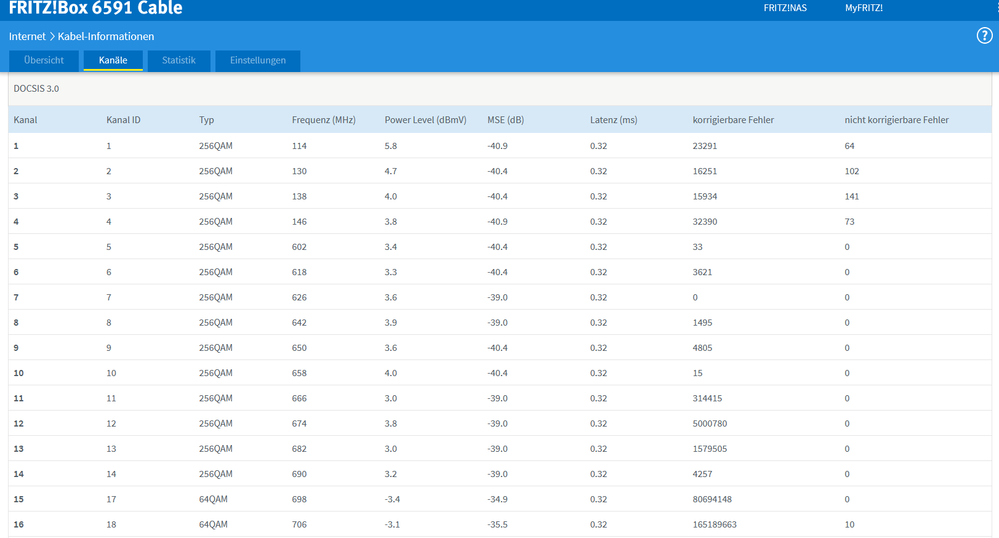Screen dimensions: 999x538
Task: Click the korrigierbare Fehler column header
Action: coord(733,120)
